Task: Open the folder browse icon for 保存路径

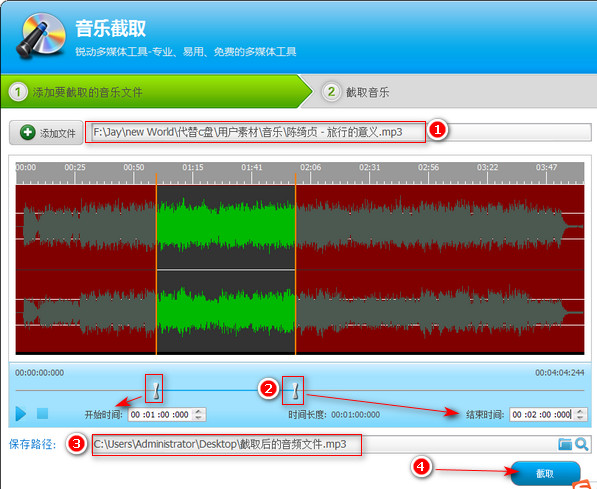Action: pyautogui.click(x=565, y=444)
